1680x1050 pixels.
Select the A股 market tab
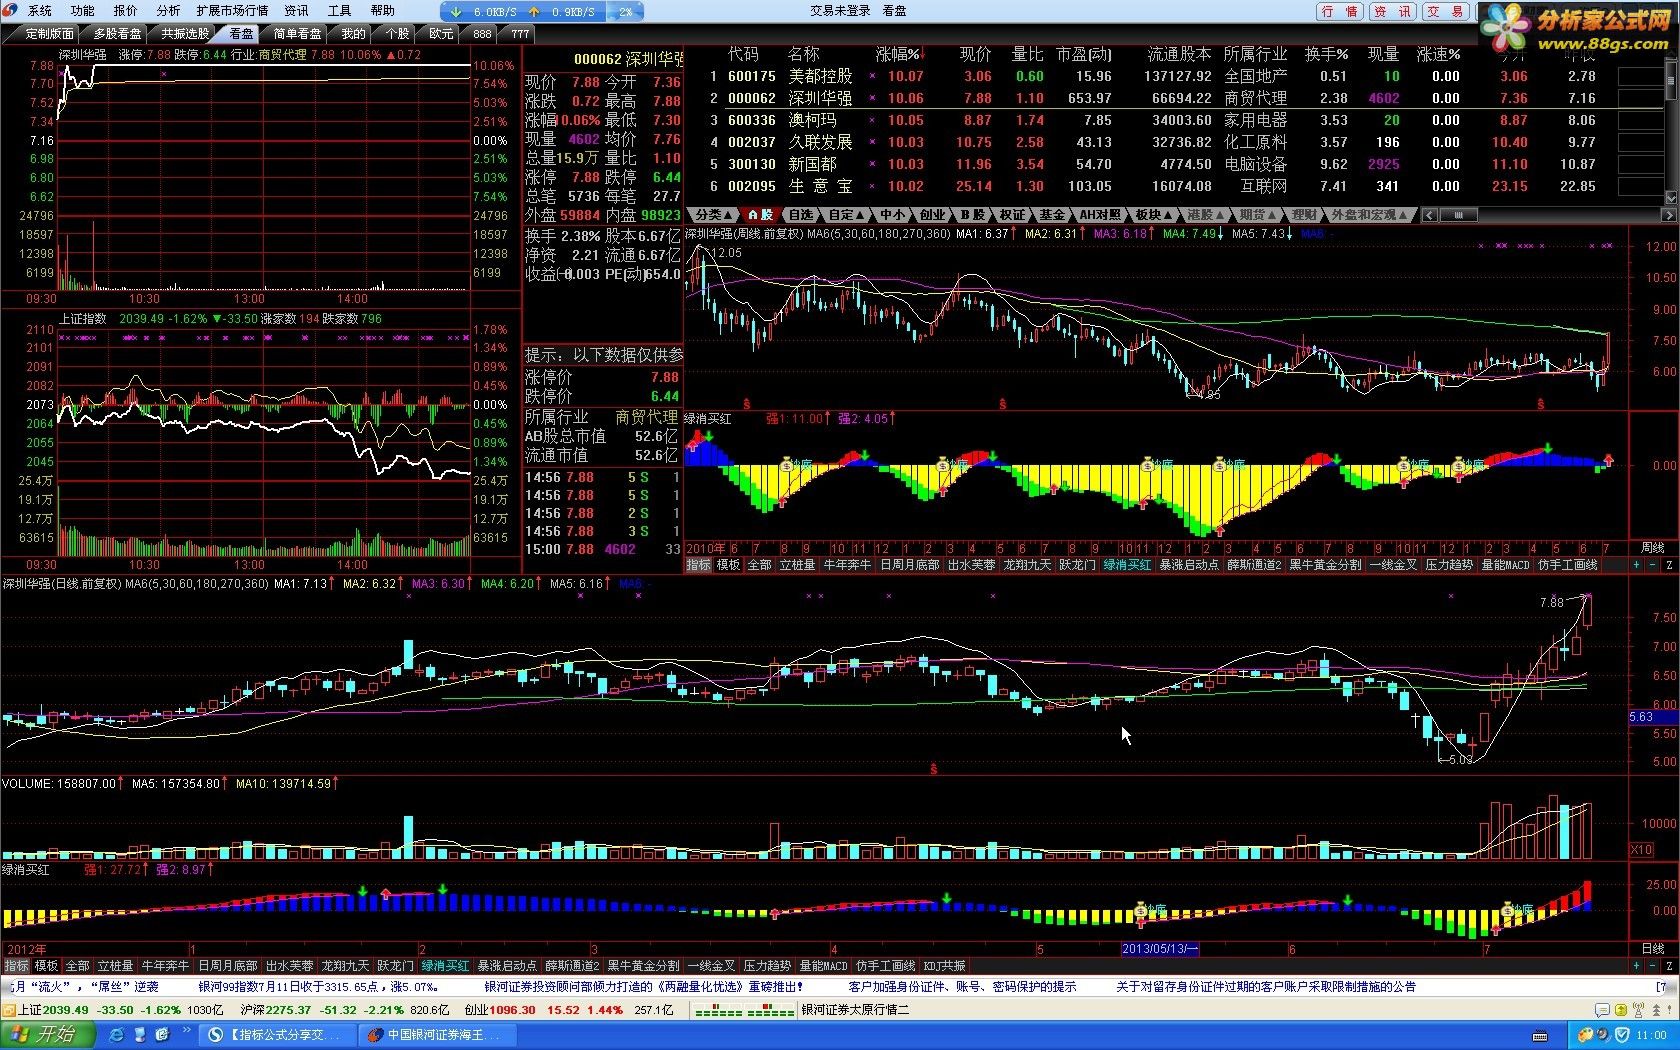[x=762, y=215]
